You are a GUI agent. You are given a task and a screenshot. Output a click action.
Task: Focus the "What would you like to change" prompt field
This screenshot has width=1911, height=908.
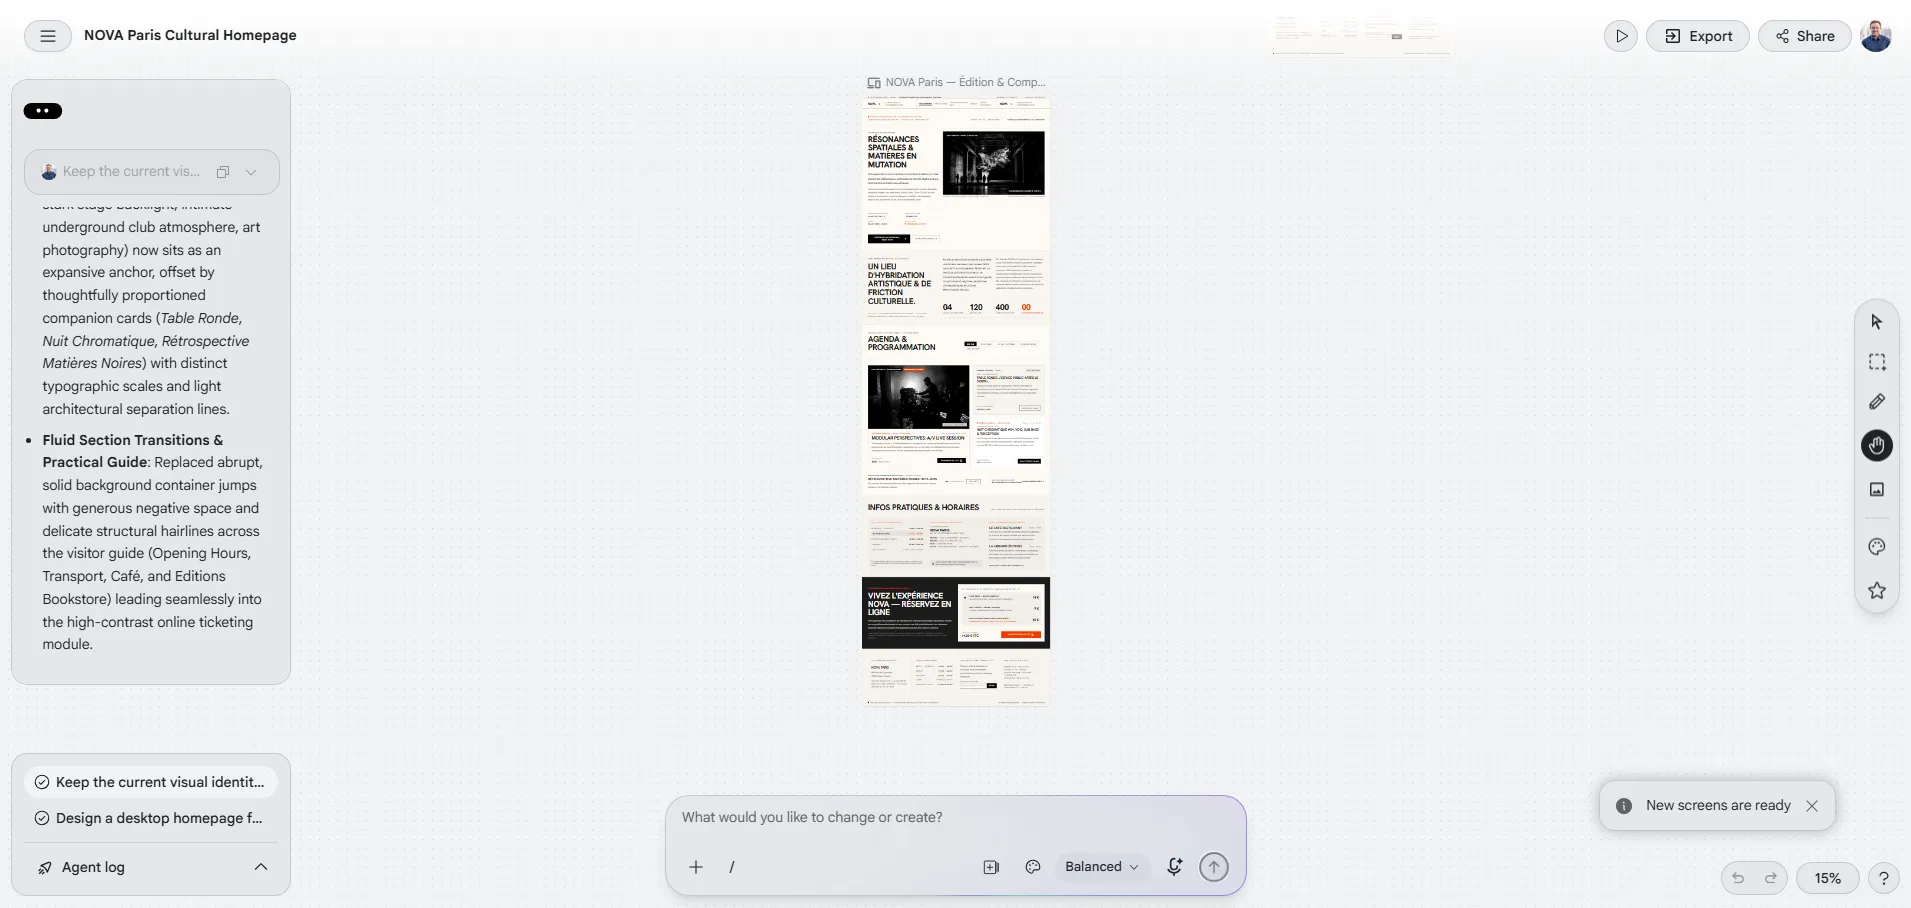click(955, 817)
